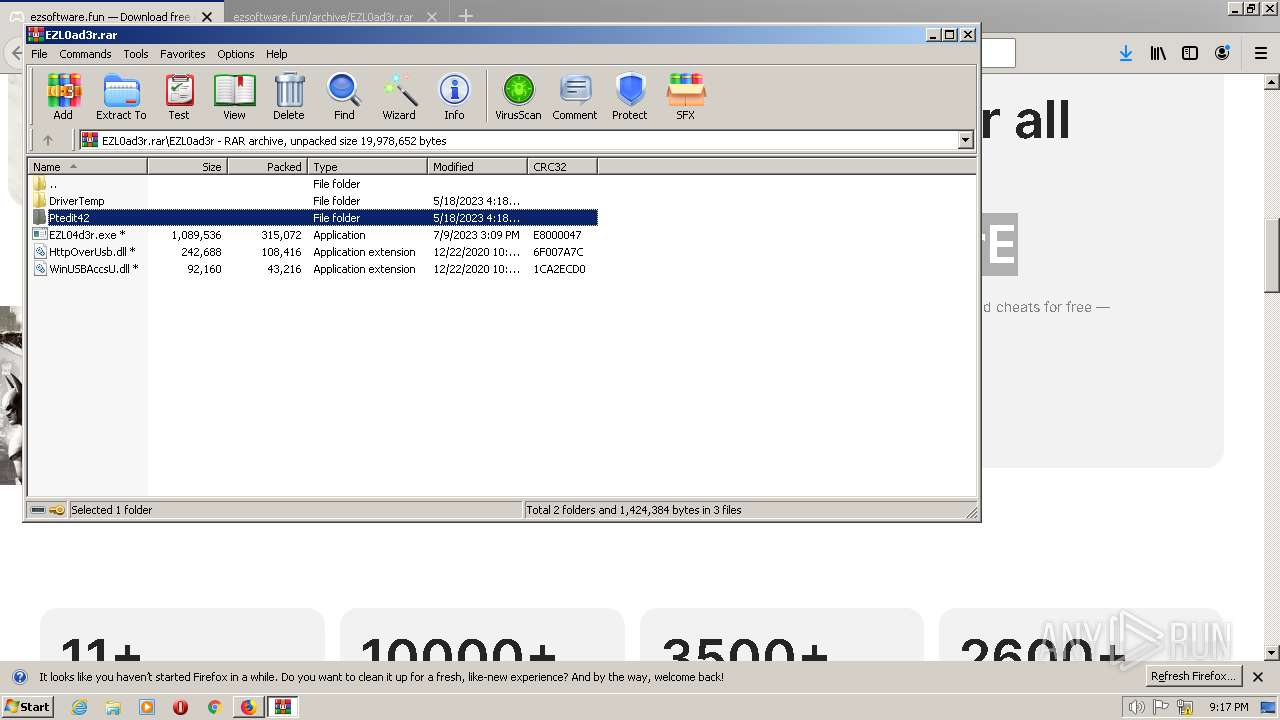Image resolution: width=1280 pixels, height=720 pixels.
Task: Switch to WinRAR taskbar button
Action: pos(283,707)
